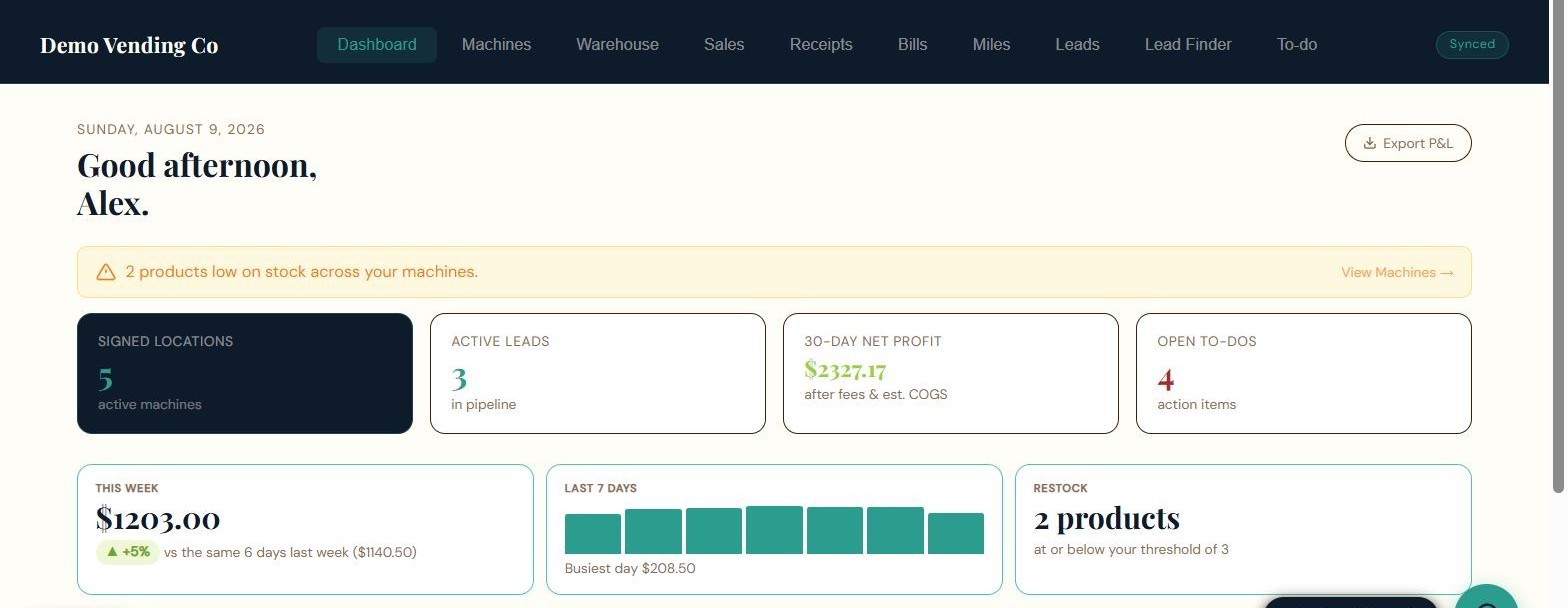Click the +5% change badge
This screenshot has height=608, width=1568.
pyautogui.click(x=128, y=552)
